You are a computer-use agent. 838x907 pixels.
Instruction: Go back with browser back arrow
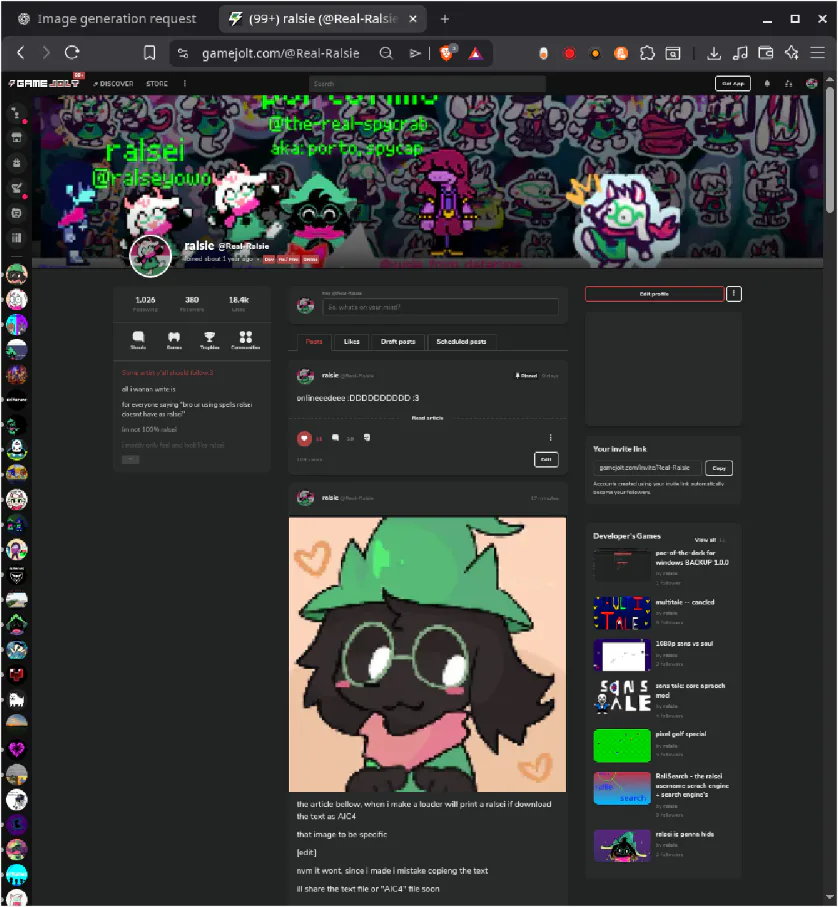21,53
